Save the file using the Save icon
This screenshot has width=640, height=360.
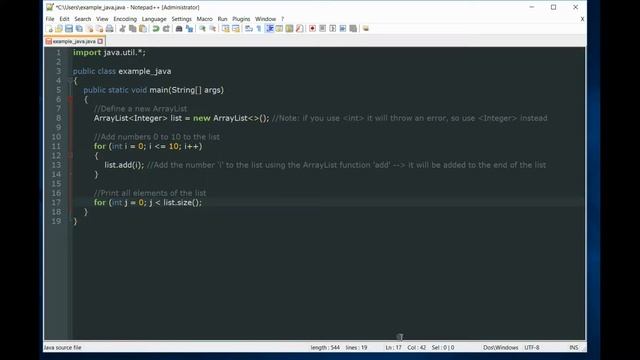(69, 29)
